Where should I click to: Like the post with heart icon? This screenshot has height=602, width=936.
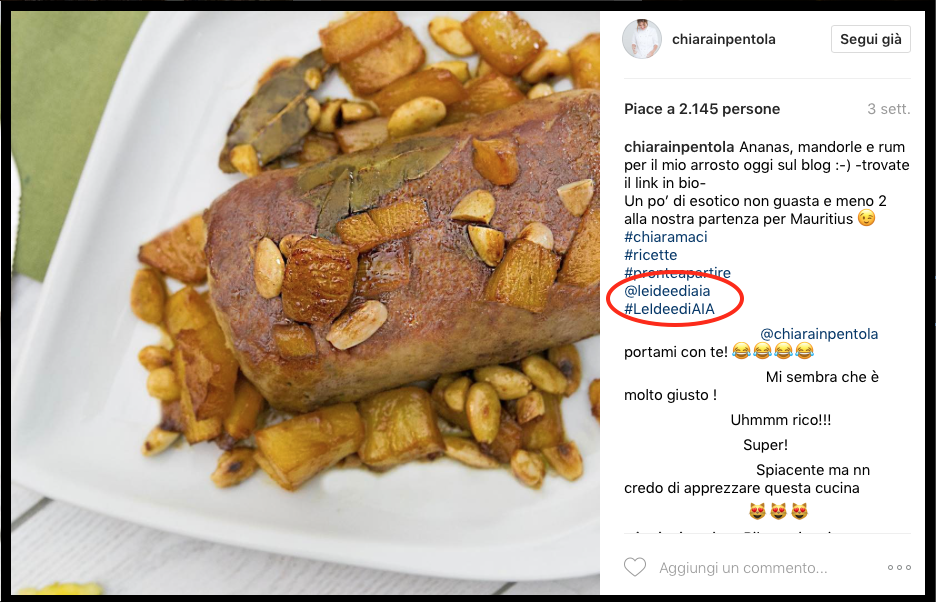(635, 567)
